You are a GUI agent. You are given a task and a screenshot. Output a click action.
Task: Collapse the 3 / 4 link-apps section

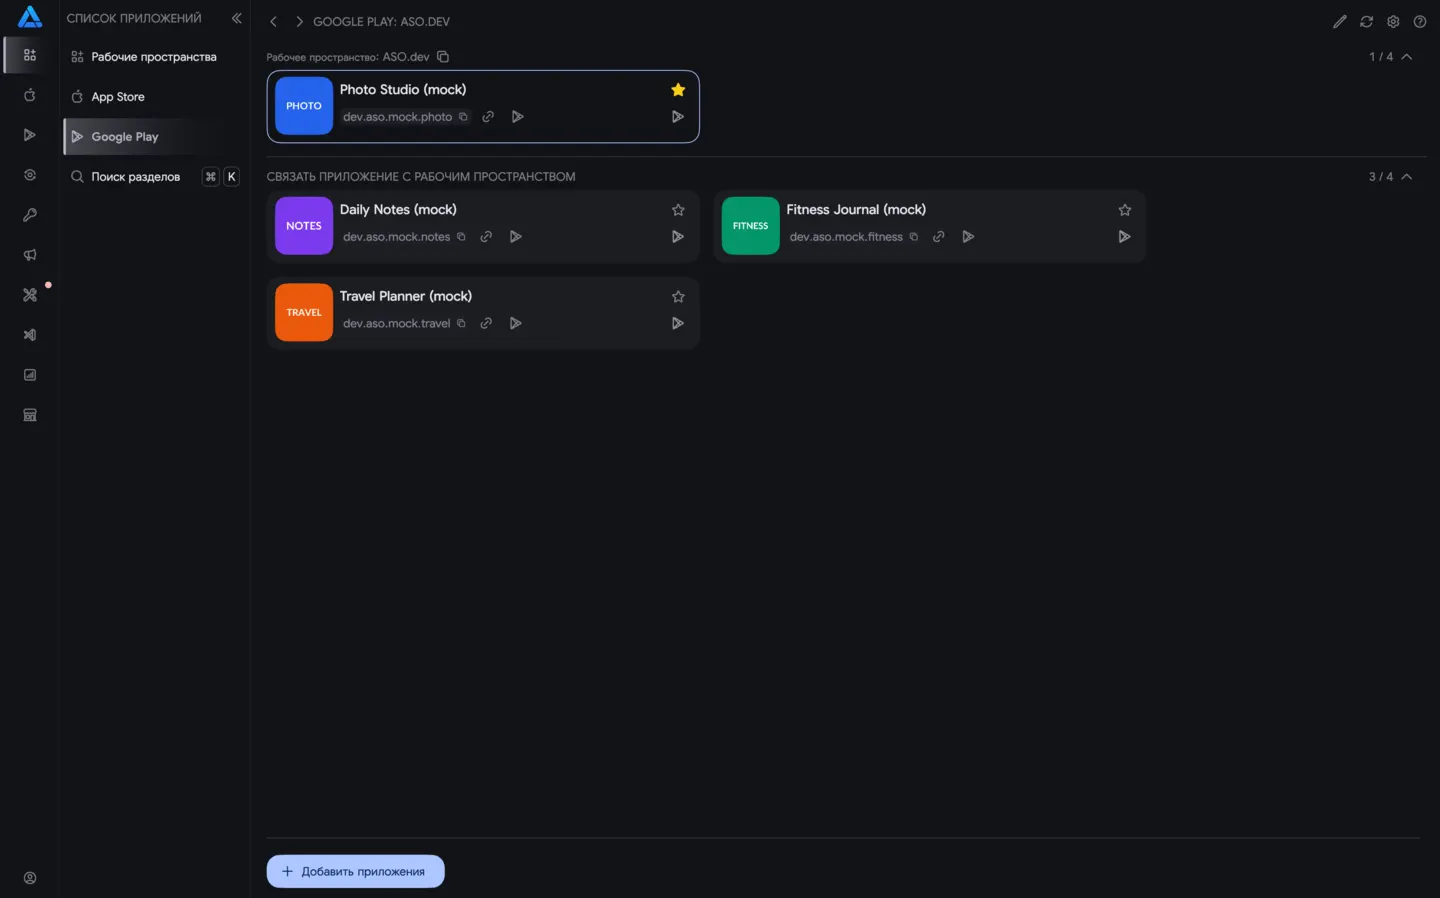(1407, 177)
